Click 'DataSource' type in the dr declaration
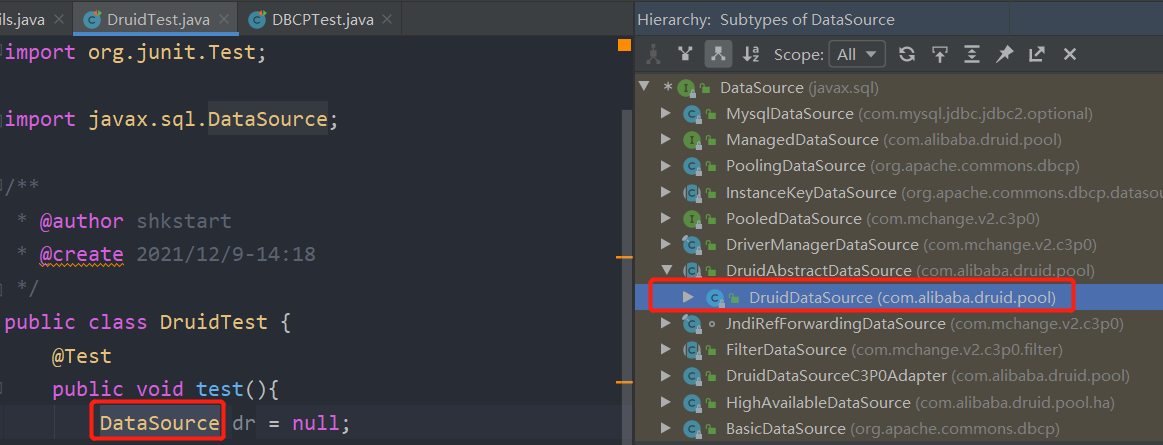Viewport: 1163px width, 445px height. pyautogui.click(x=160, y=423)
